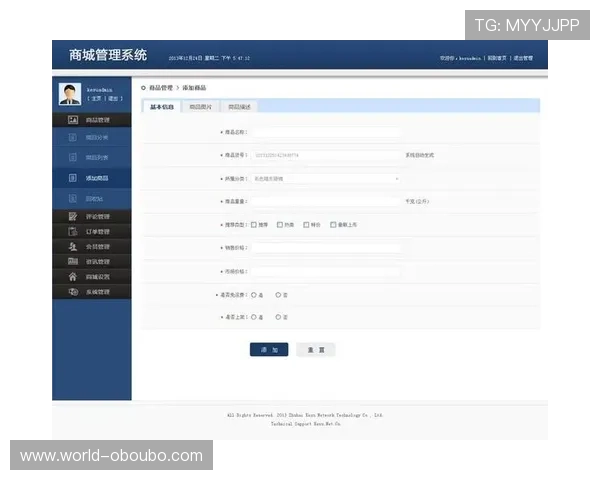Open 会员管理 via its person icon
The image size is (600, 480).
(73, 247)
